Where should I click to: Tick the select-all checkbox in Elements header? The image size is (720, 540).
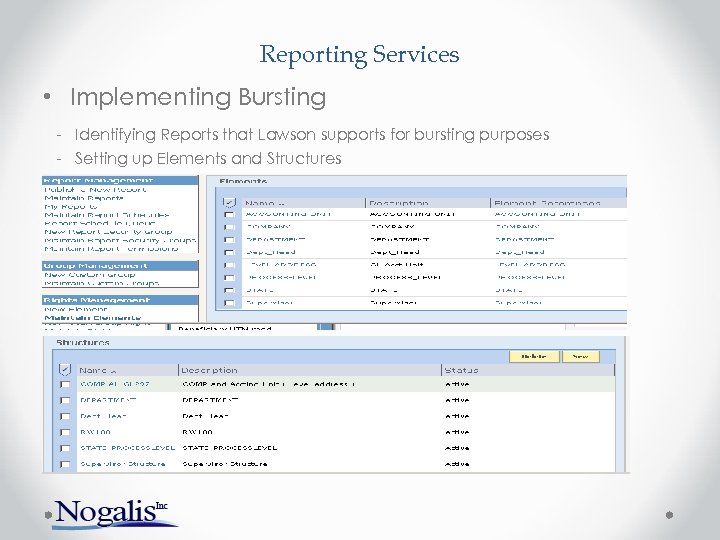coord(229,202)
